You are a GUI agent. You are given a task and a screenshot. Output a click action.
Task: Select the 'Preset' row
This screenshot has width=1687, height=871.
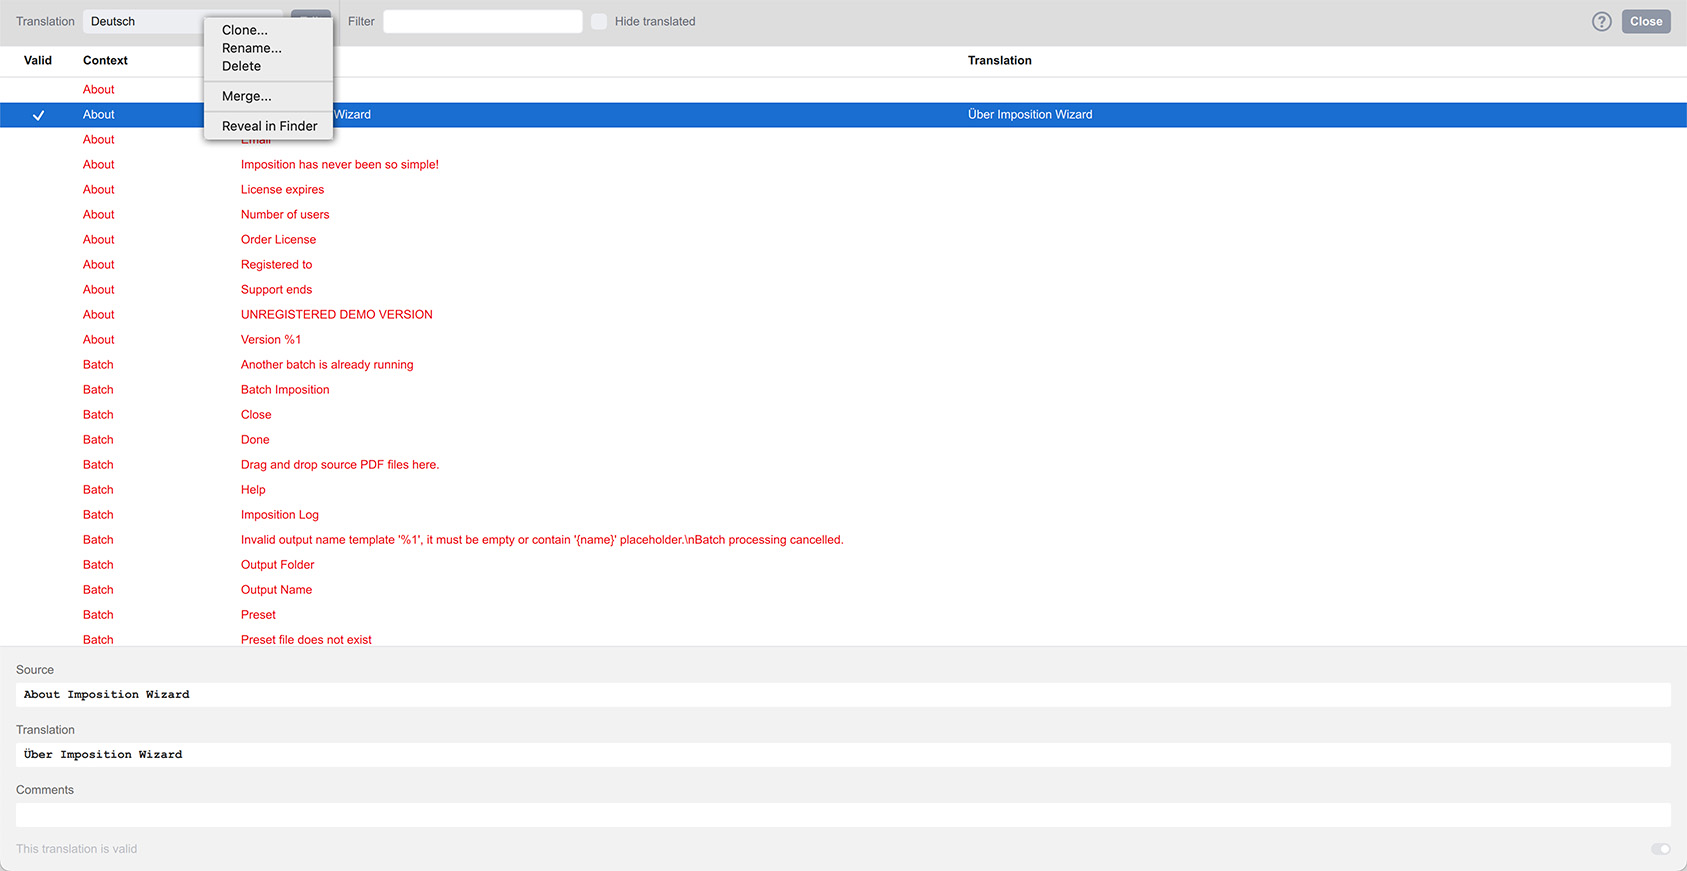tap(843, 615)
